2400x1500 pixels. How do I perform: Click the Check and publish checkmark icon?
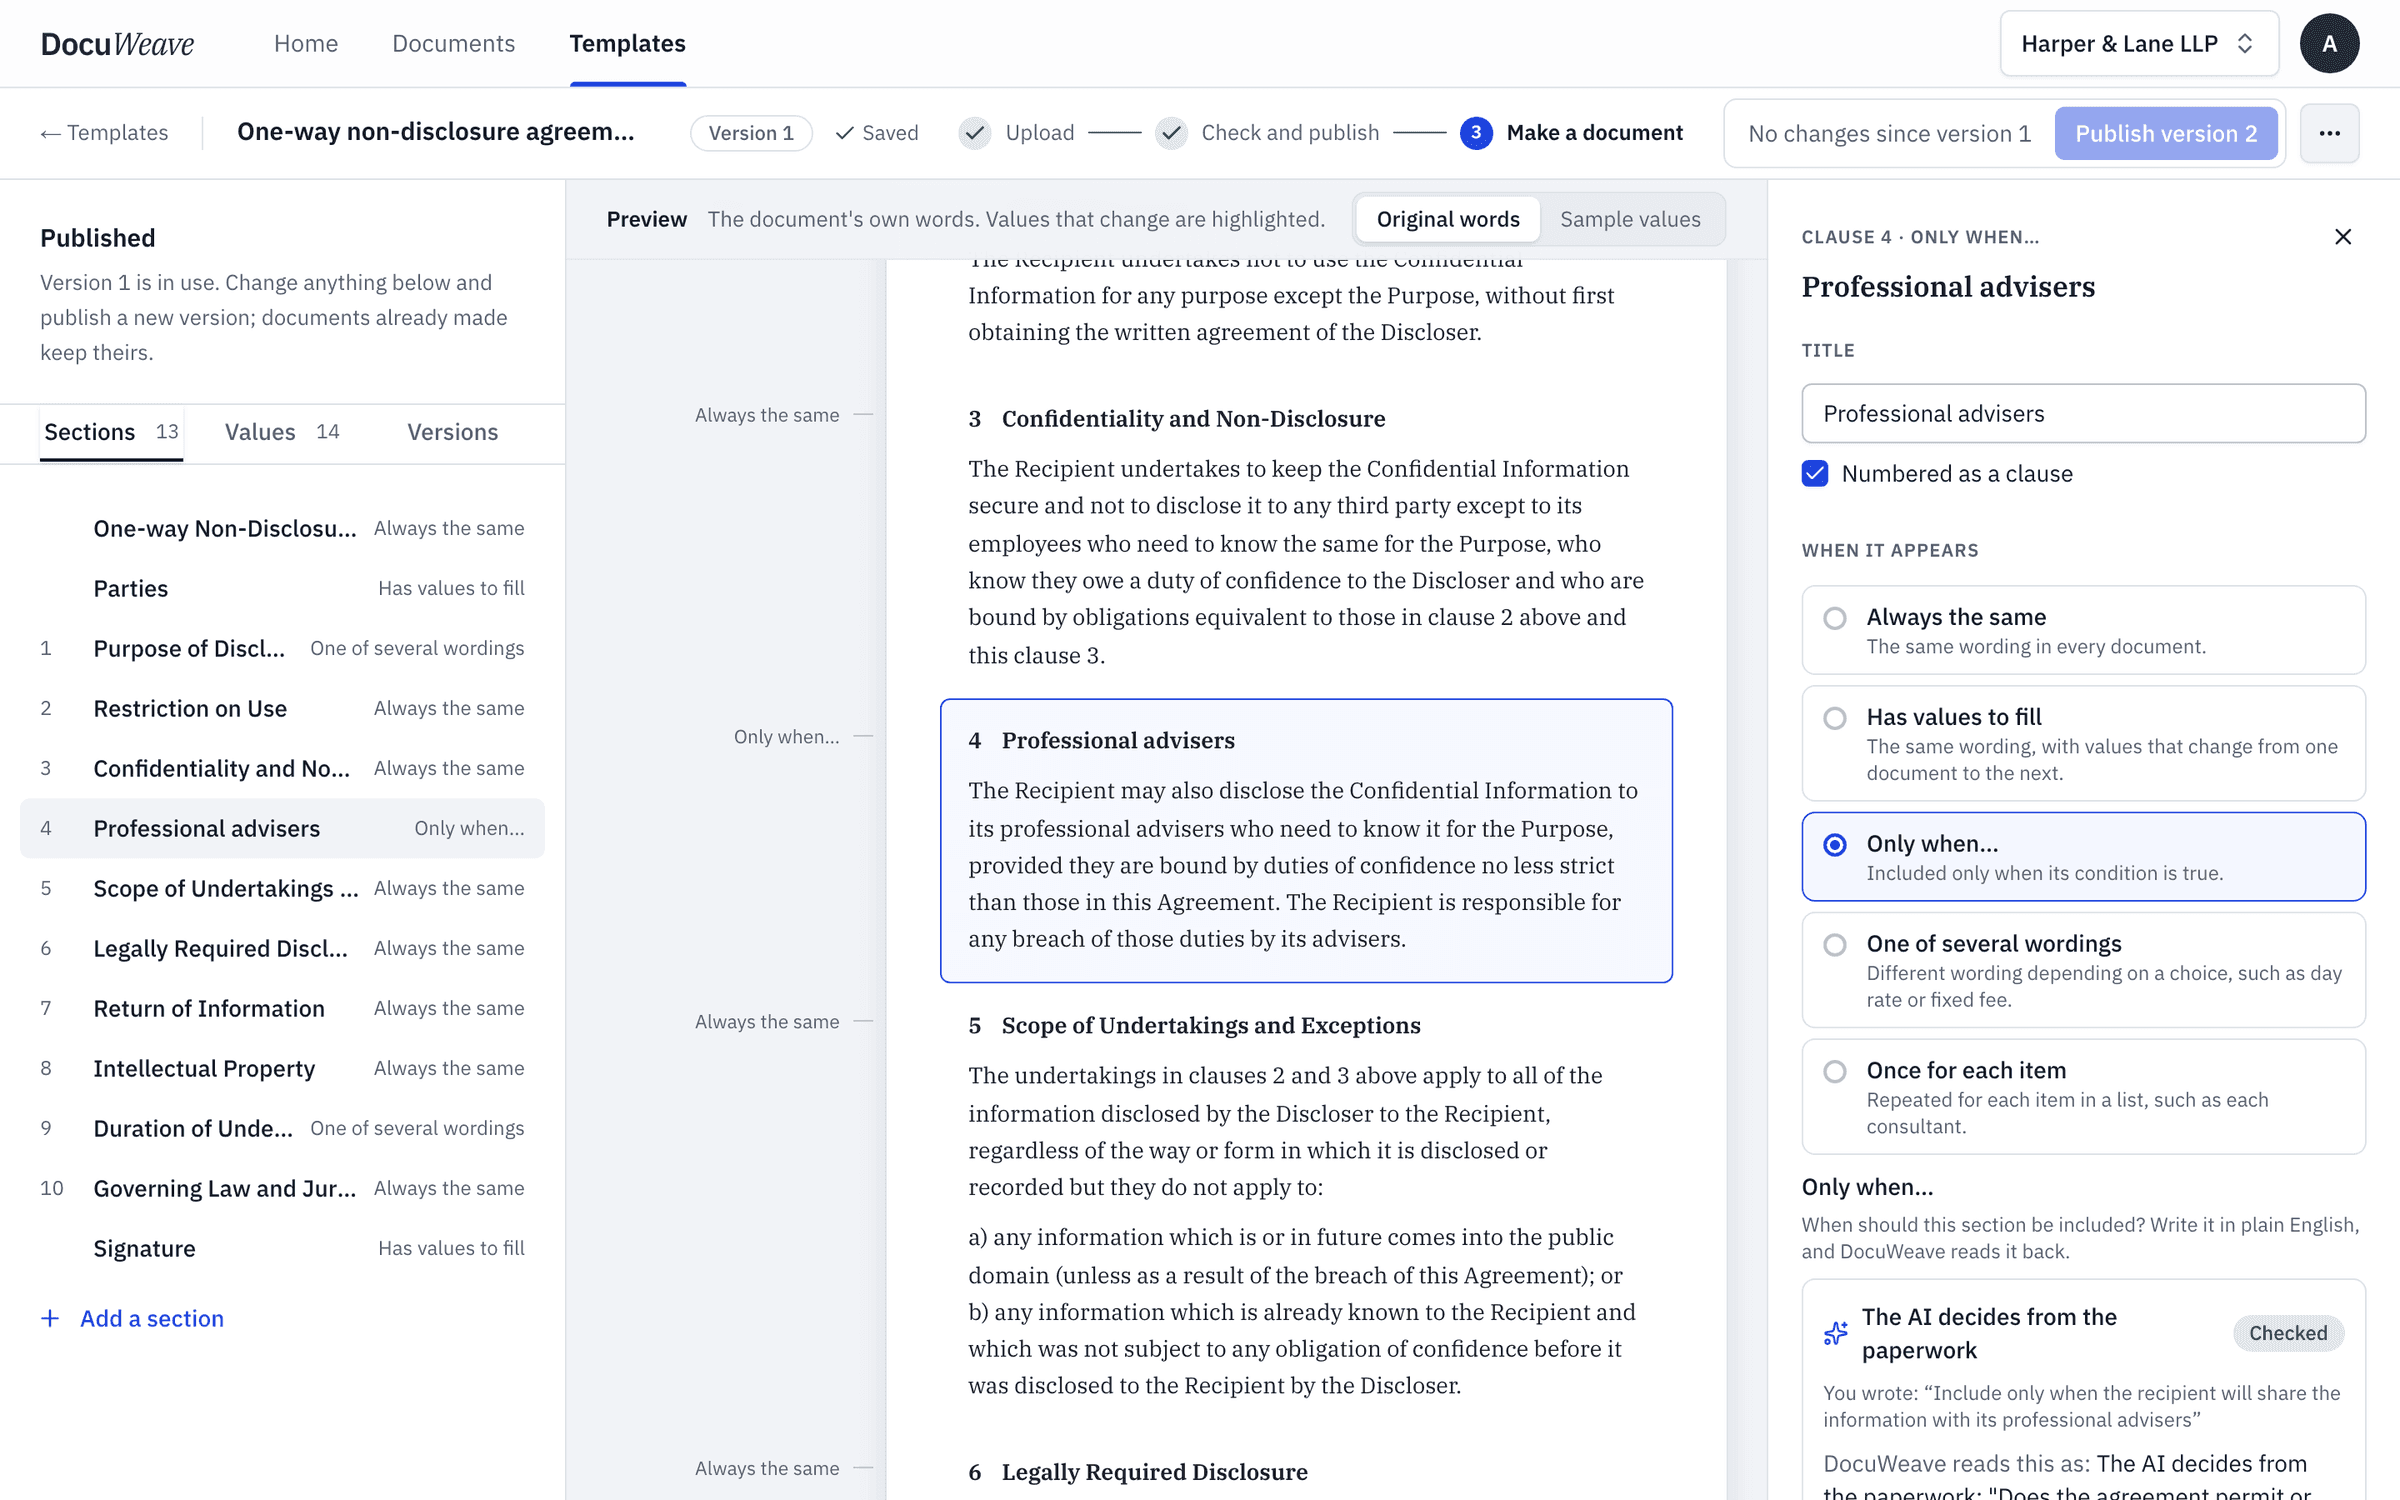pyautogui.click(x=1171, y=133)
